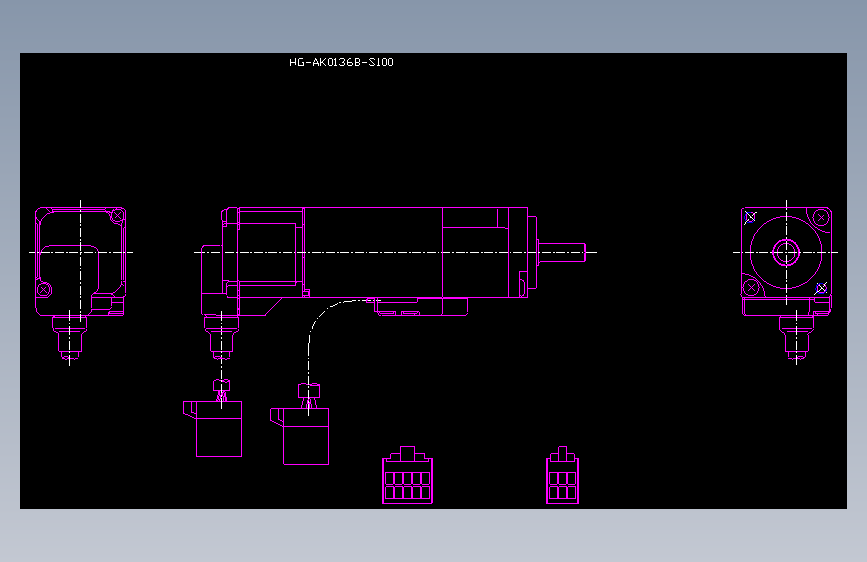Image resolution: width=867 pixels, height=562 pixels.
Task: Click the top-left mounting hole on front flange
Action: click(750, 217)
